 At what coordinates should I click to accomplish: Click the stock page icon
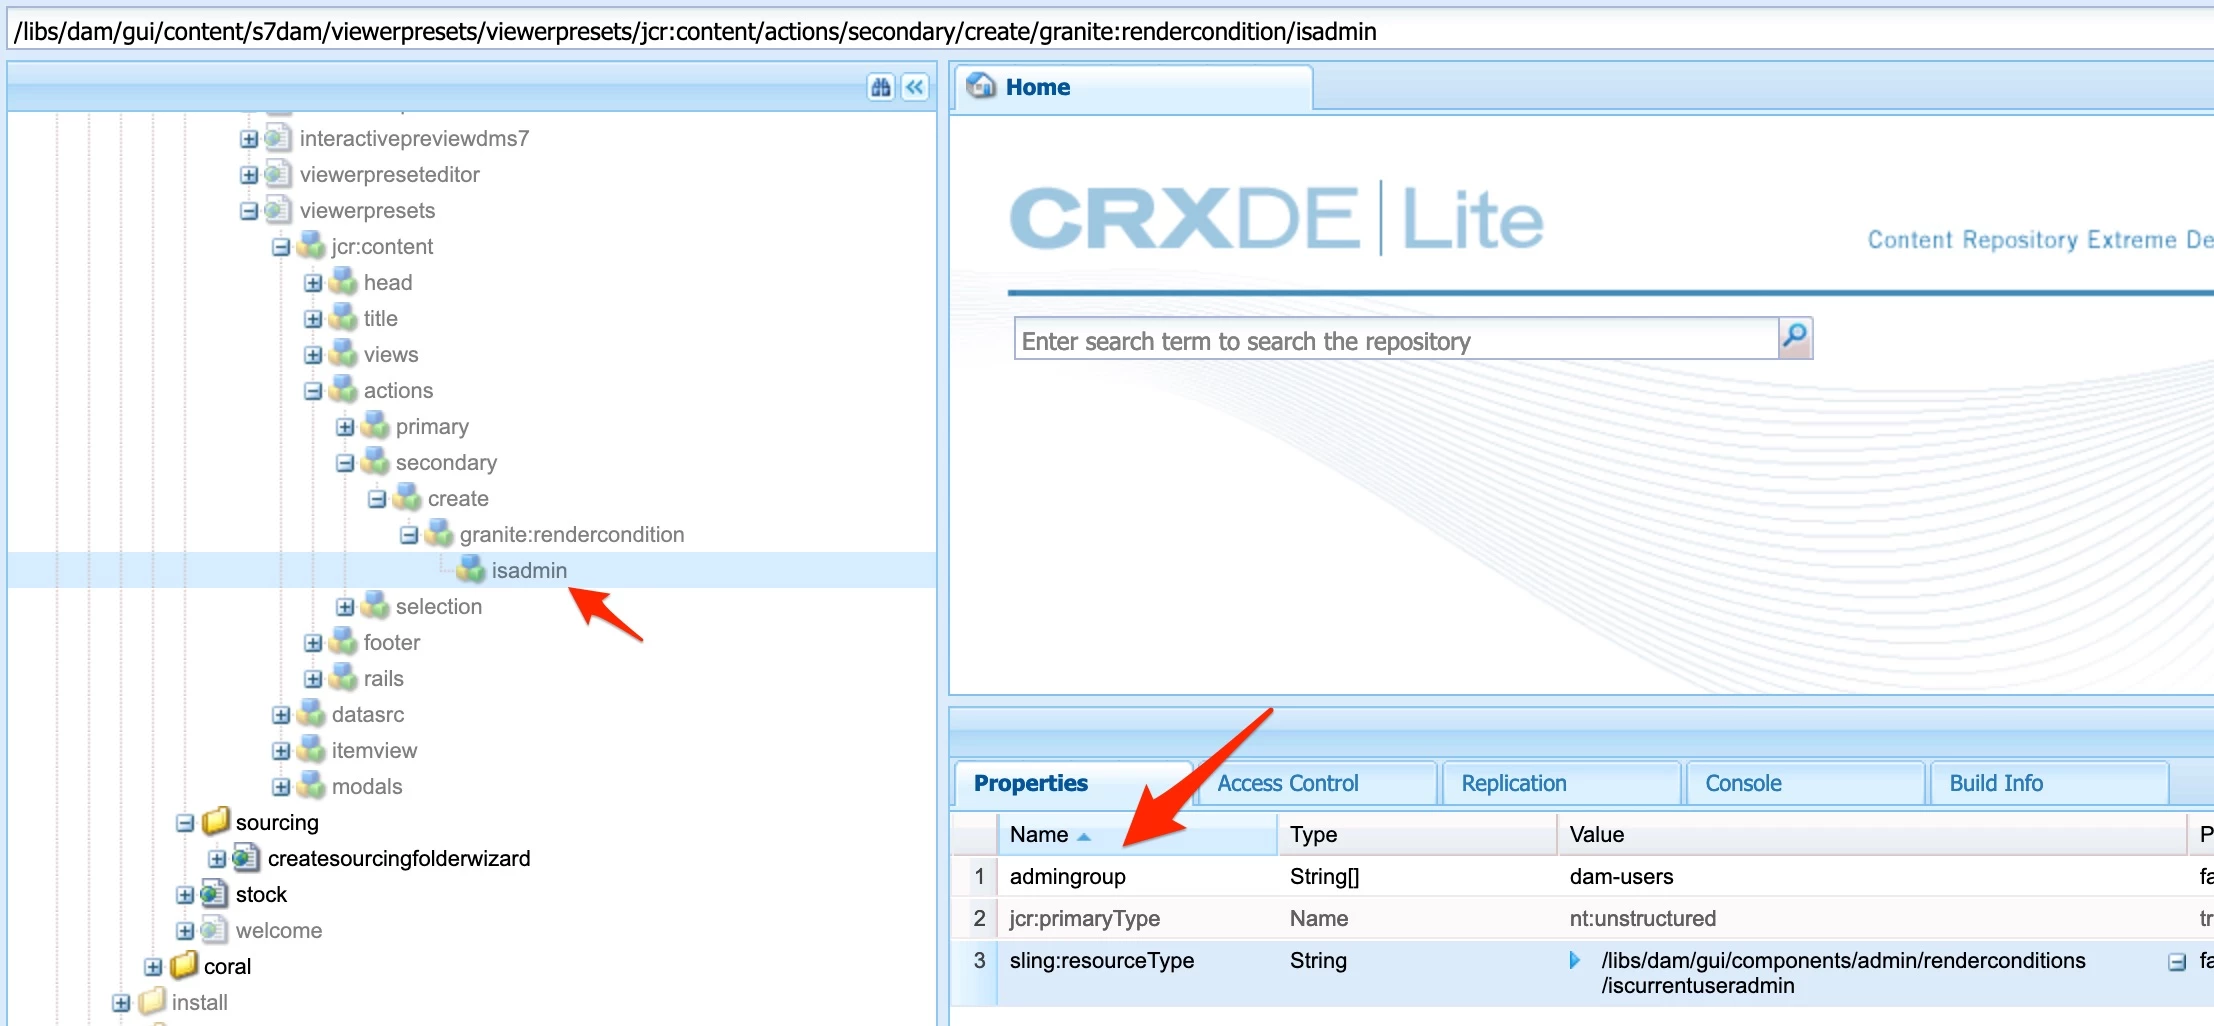(x=215, y=894)
